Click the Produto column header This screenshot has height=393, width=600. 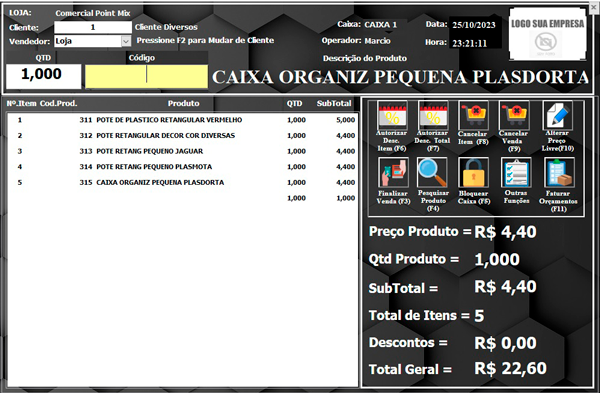(184, 103)
